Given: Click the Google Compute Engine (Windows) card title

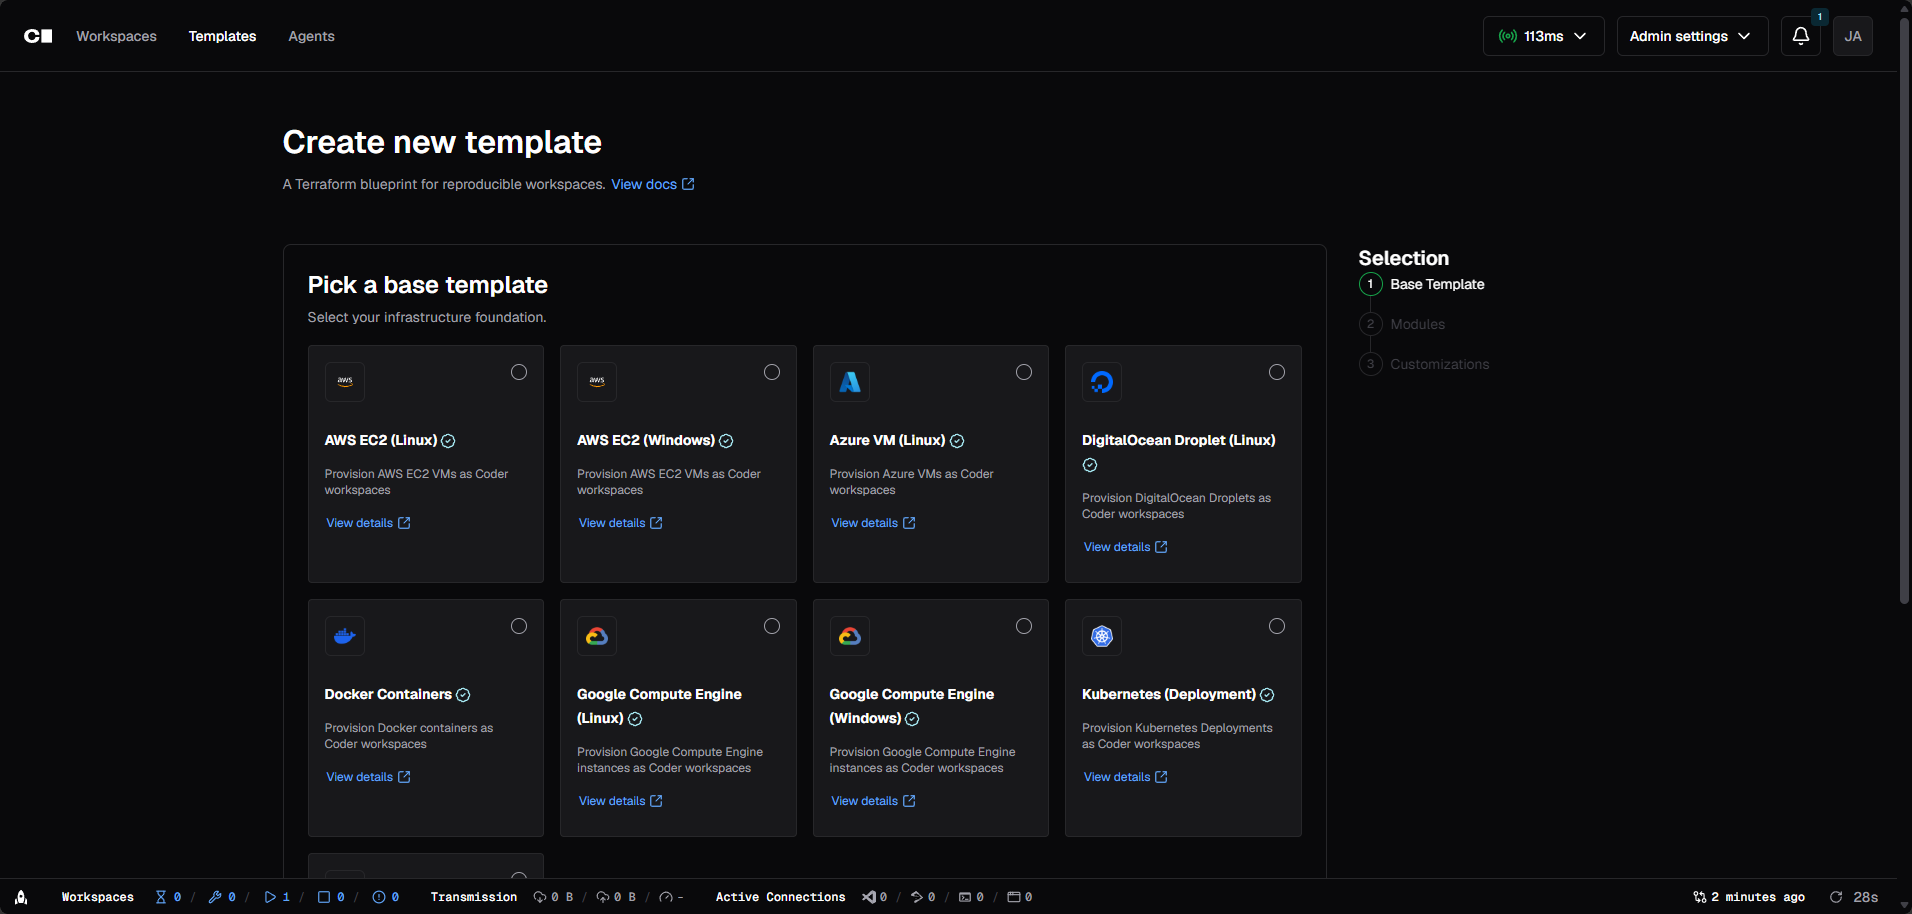Looking at the screenshot, I should (911, 706).
